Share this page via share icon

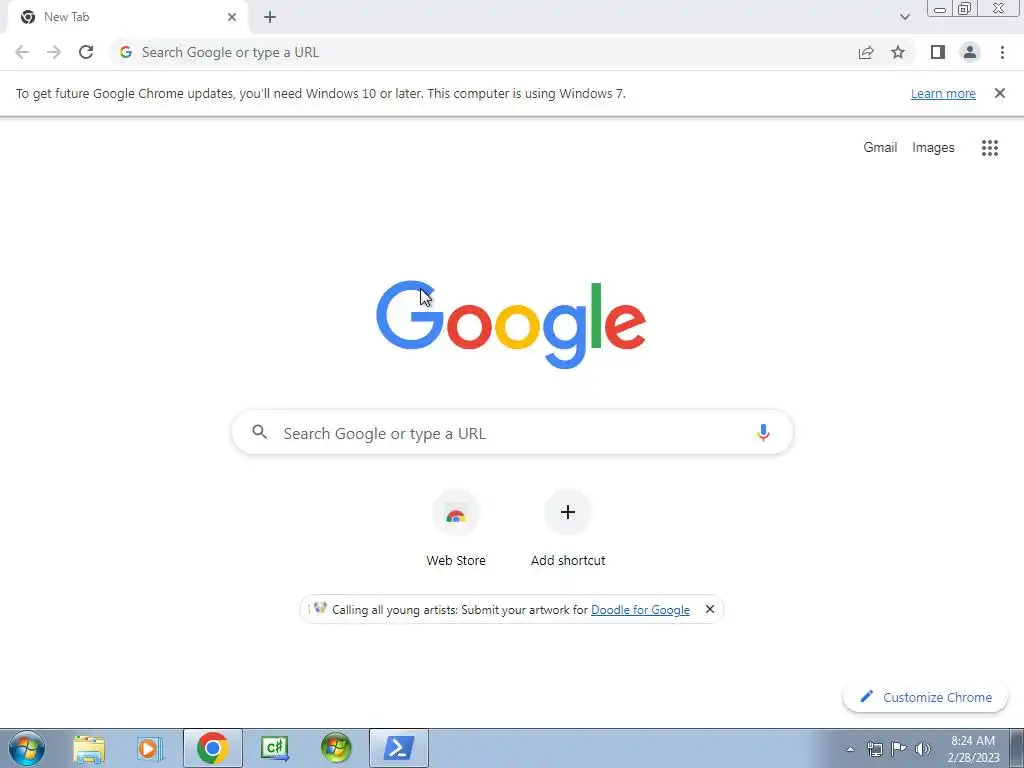click(x=866, y=52)
